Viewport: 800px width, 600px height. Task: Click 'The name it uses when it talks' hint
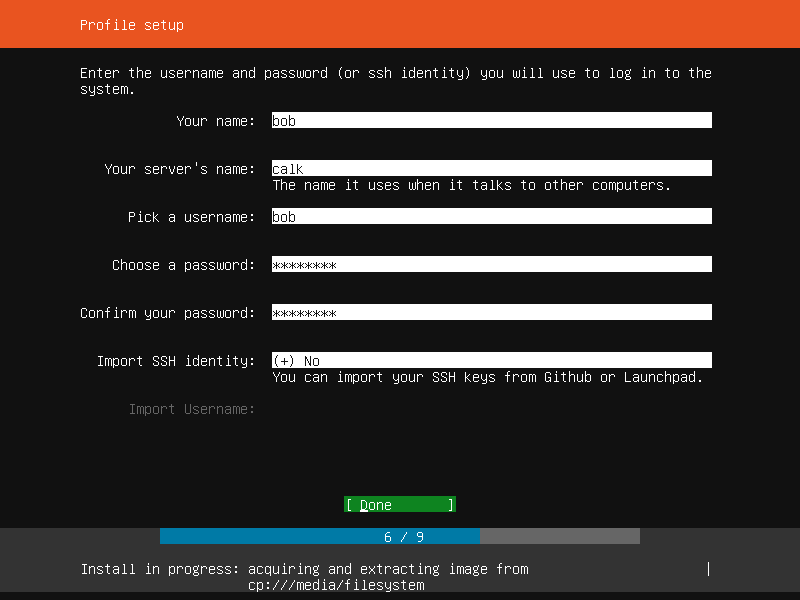point(471,185)
